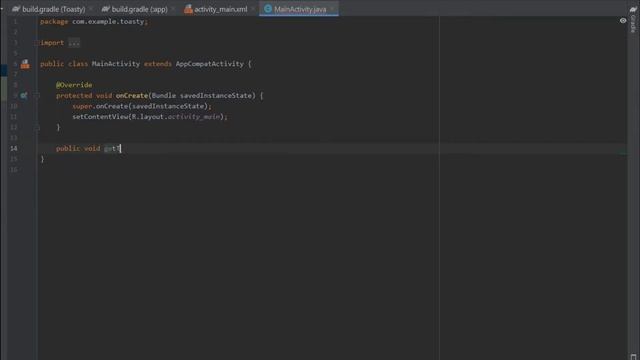640x360 pixels.
Task: Click the MainActivity class name
Action: pos(116,64)
